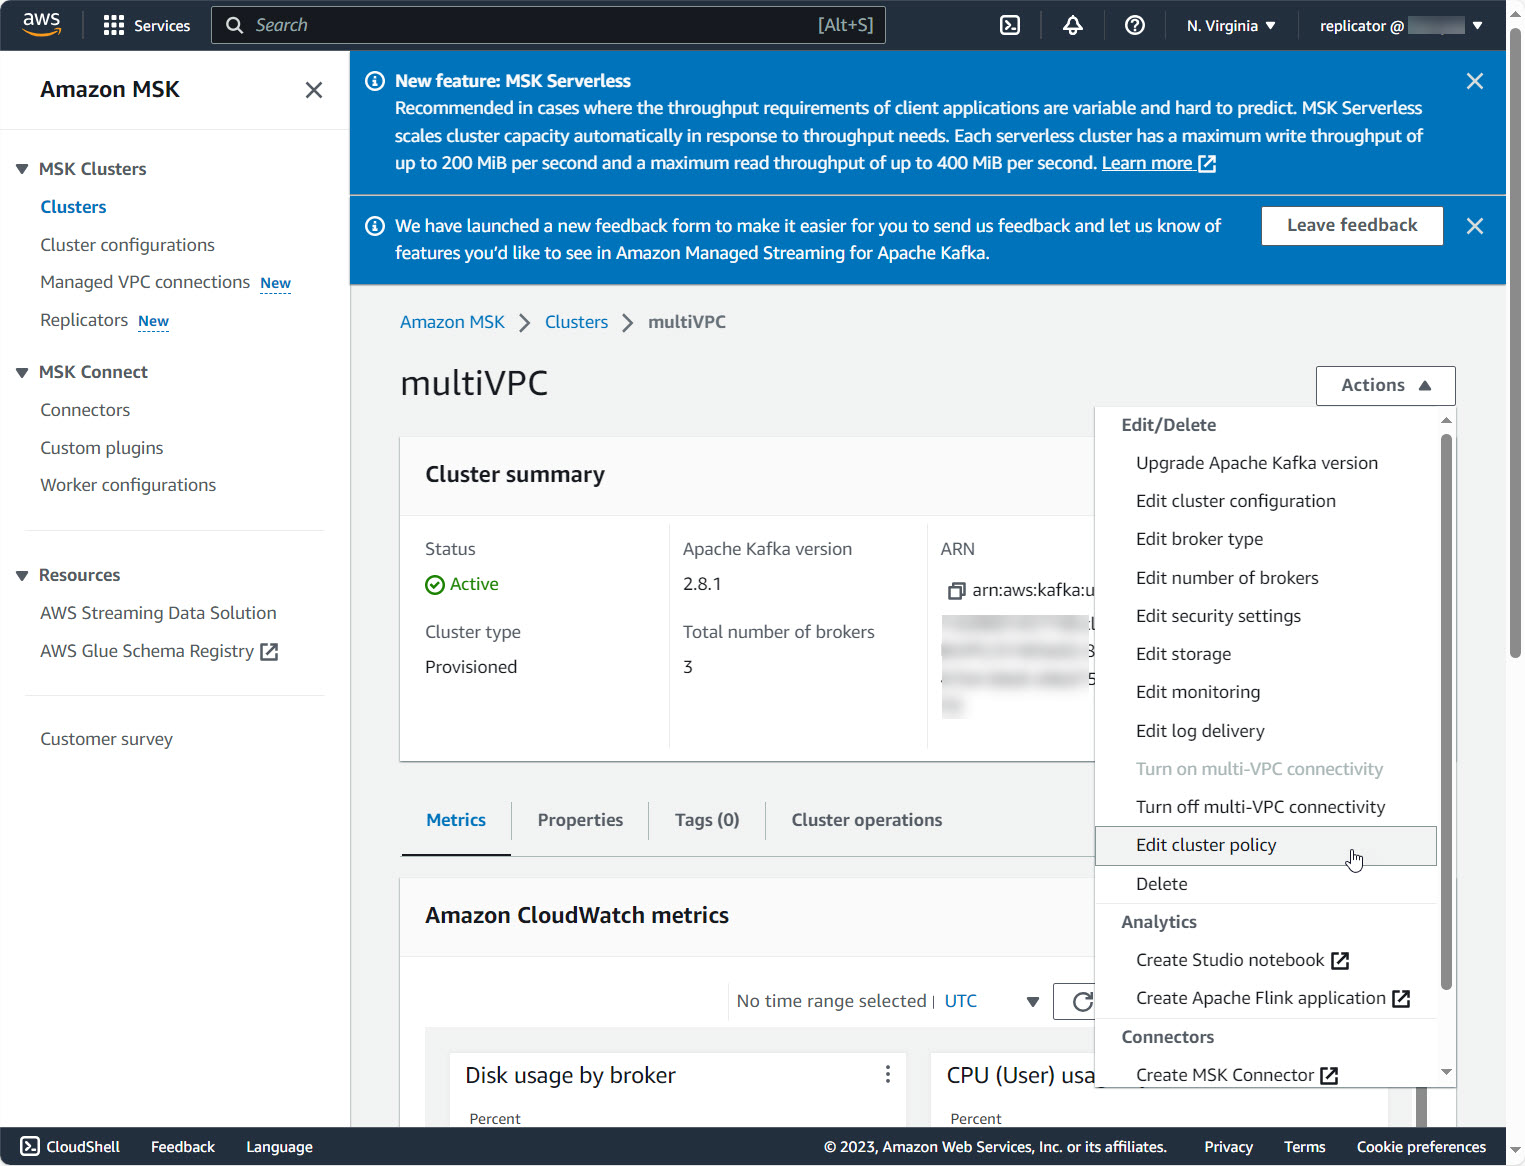The height and width of the screenshot is (1166, 1525).
Task: Choose Turn off multi-VPC connectivity
Action: (x=1260, y=807)
